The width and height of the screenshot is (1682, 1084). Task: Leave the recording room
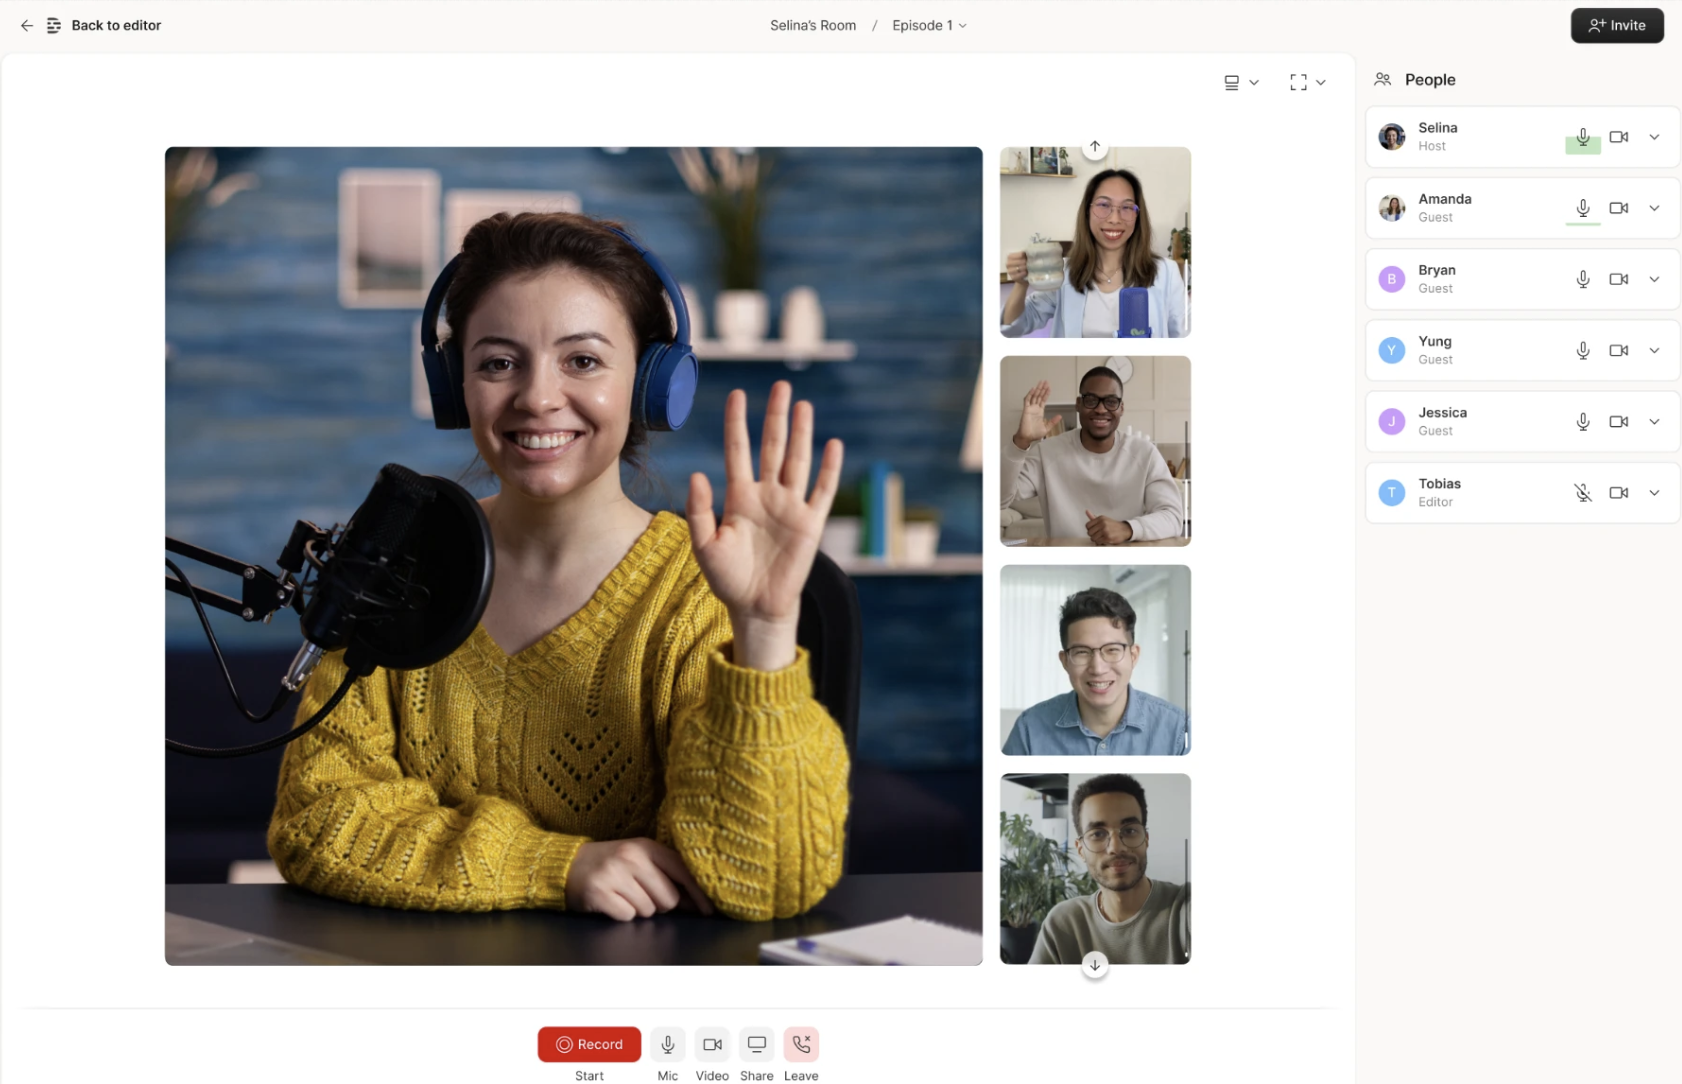pyautogui.click(x=801, y=1044)
